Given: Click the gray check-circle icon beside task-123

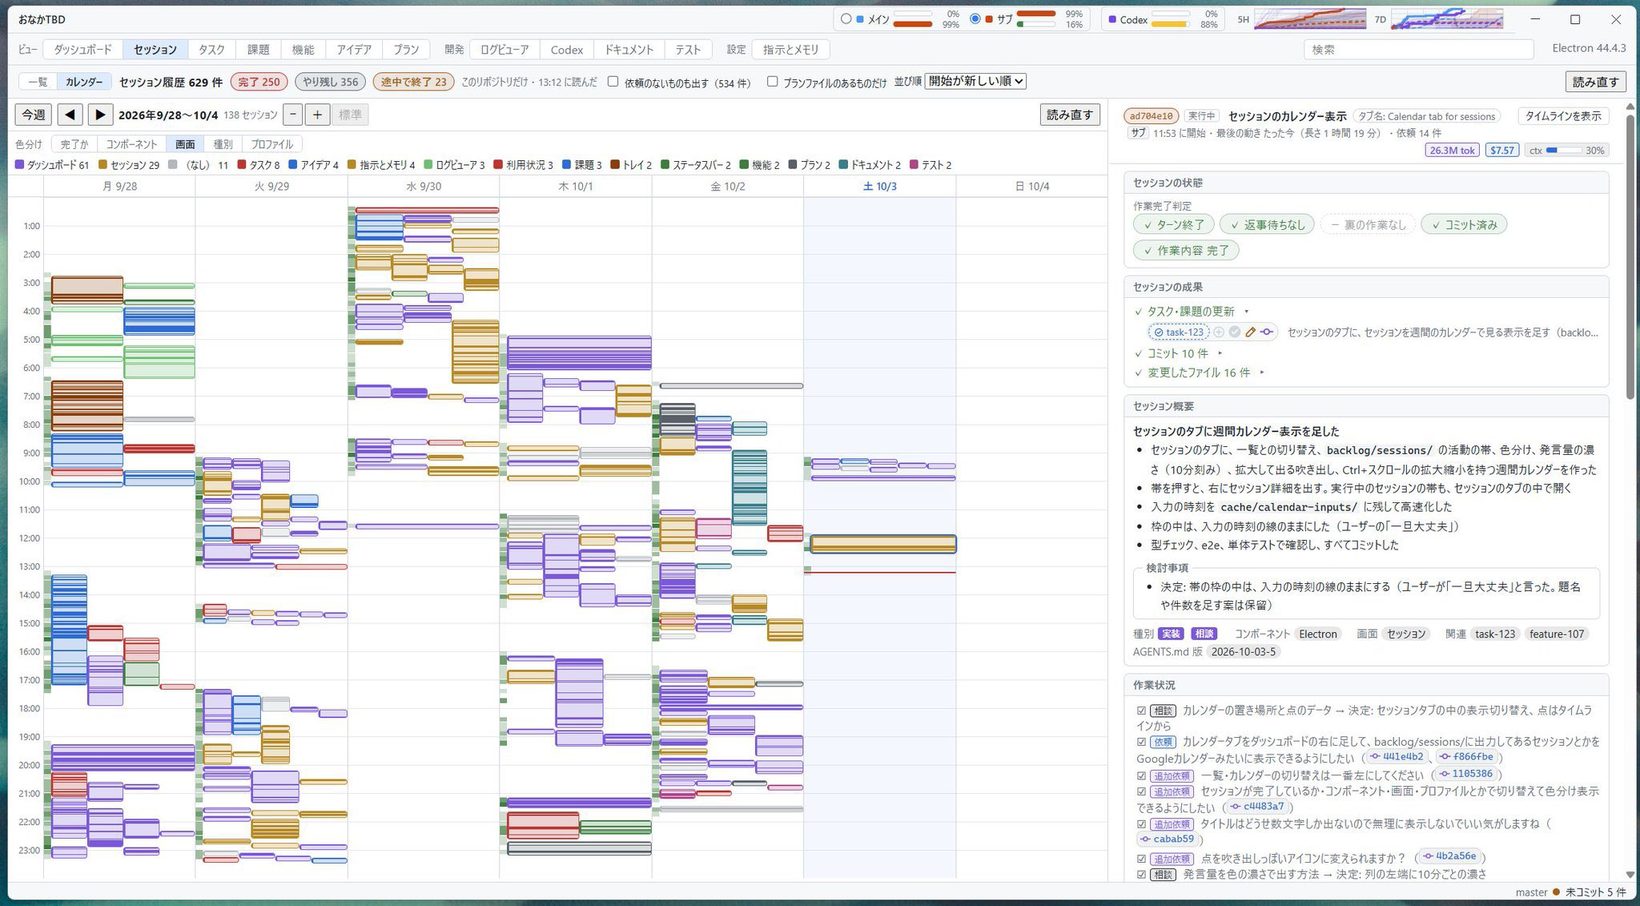Looking at the screenshot, I should coord(1235,332).
